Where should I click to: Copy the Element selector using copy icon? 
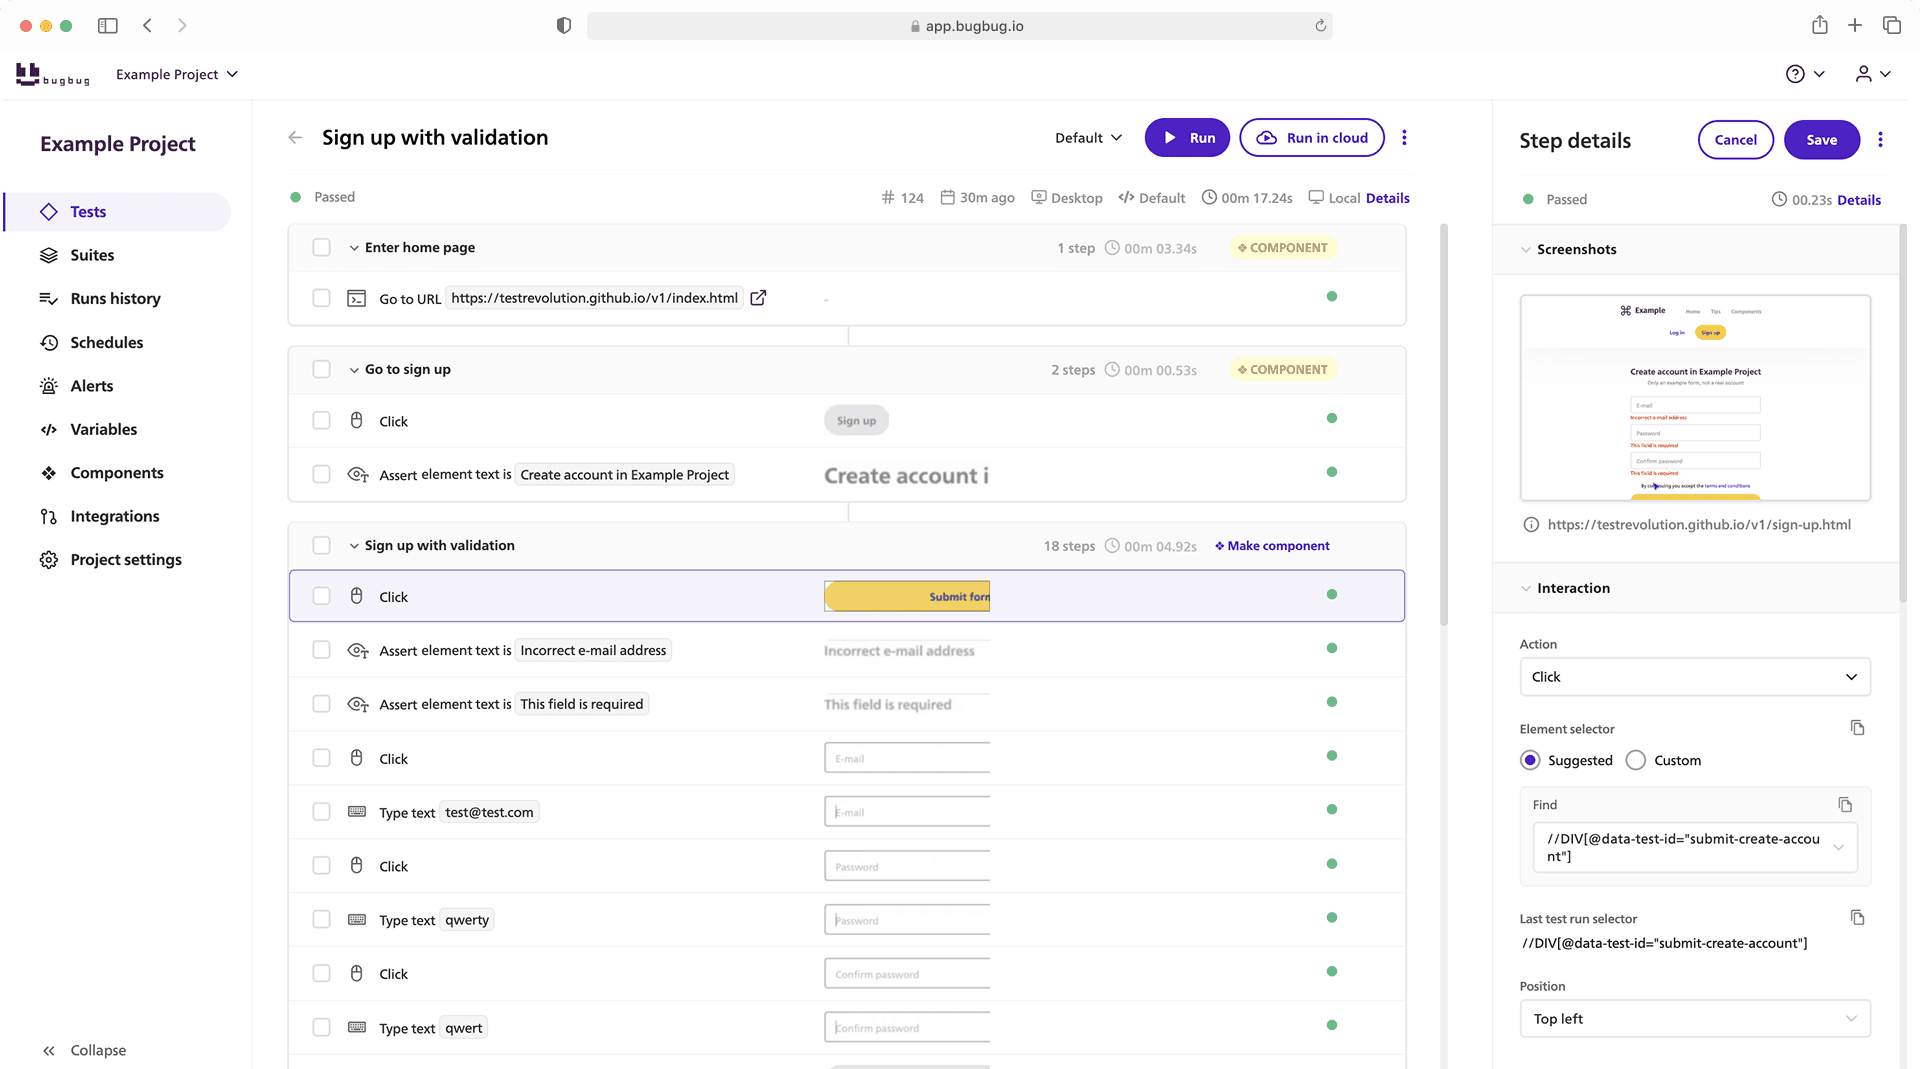coord(1857,728)
